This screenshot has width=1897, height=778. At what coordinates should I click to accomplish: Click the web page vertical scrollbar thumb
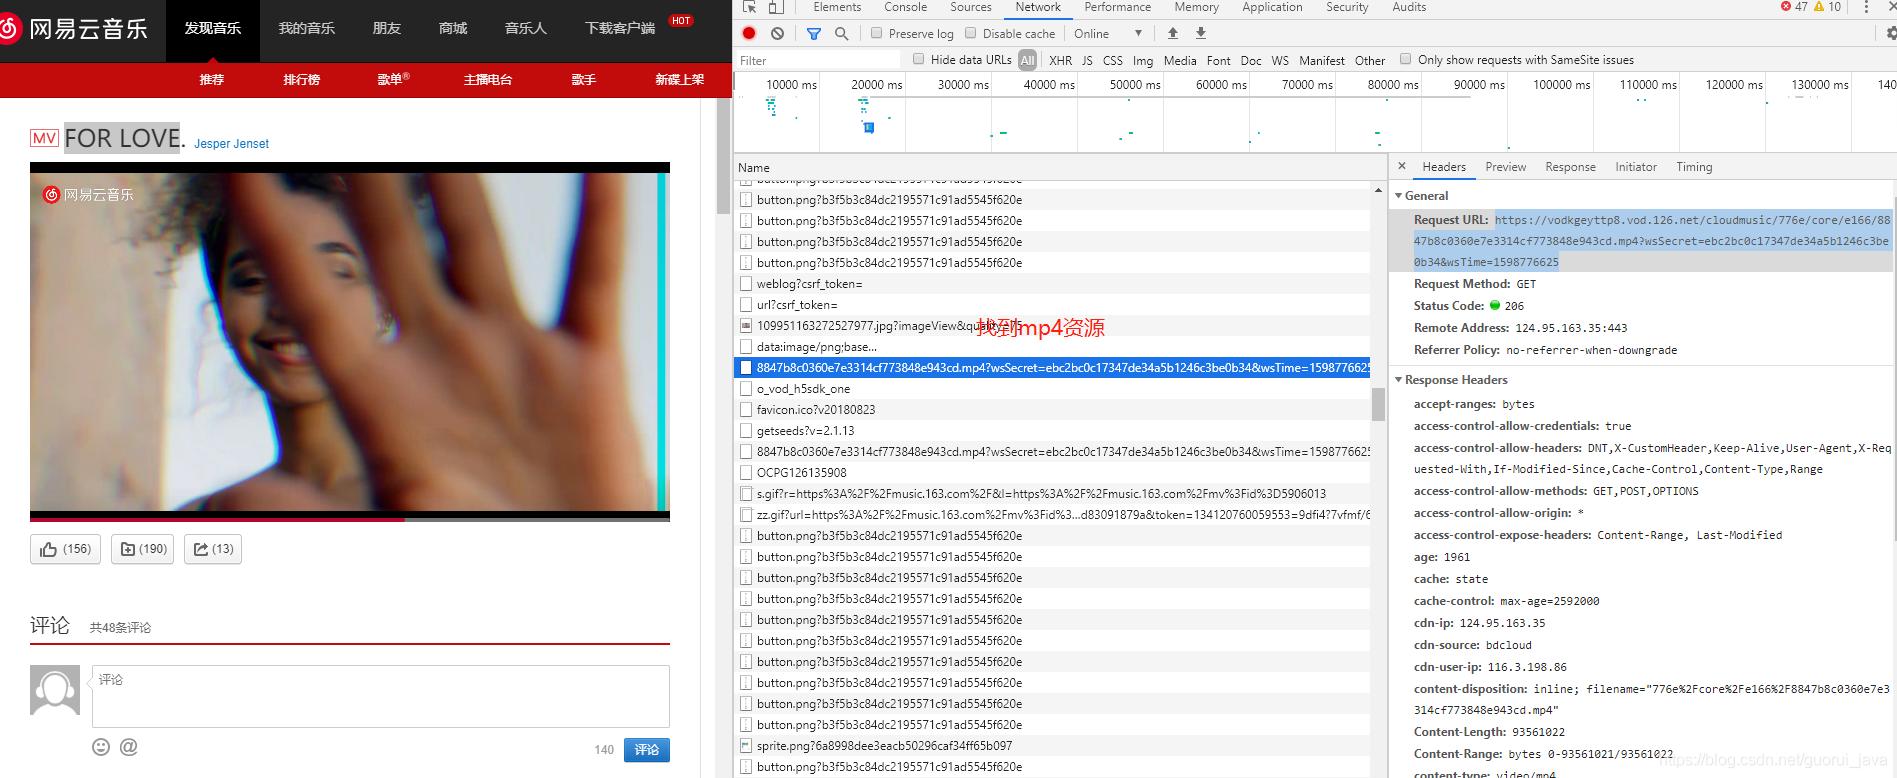[724, 157]
